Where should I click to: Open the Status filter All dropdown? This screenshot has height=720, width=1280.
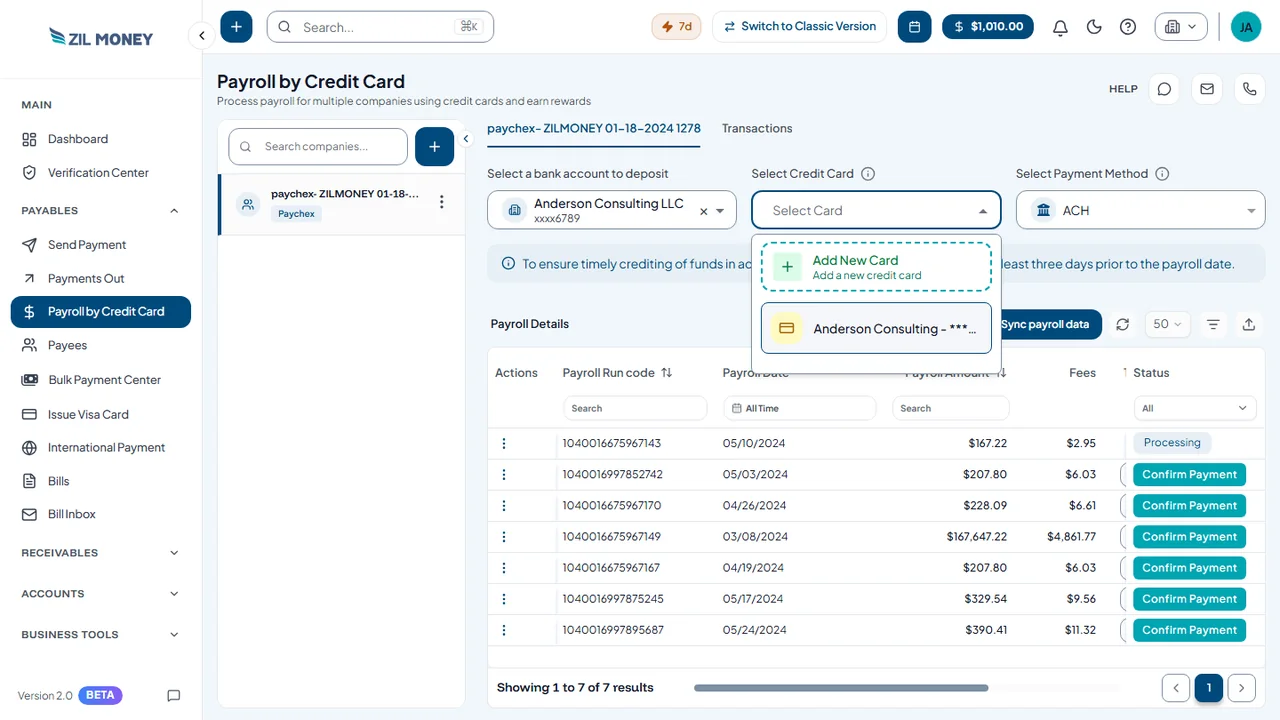point(1195,408)
